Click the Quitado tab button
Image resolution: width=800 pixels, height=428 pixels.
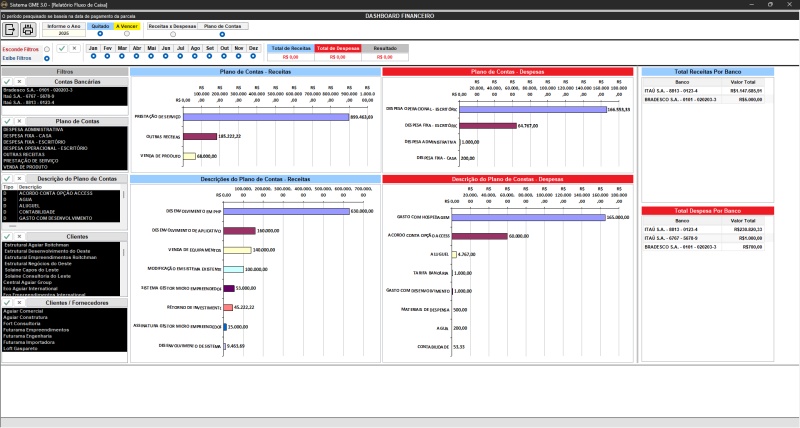(x=100, y=27)
